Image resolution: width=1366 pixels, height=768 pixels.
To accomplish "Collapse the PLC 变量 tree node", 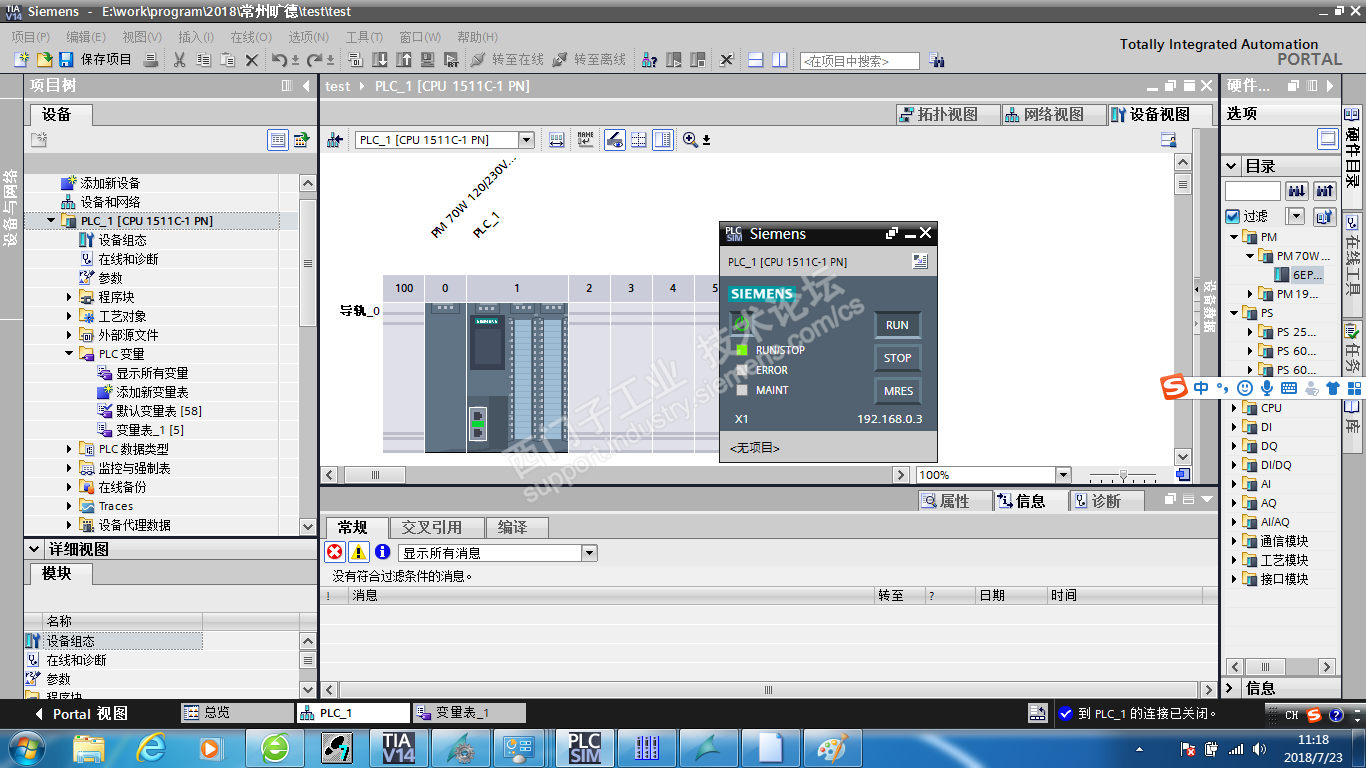I will click(69, 354).
